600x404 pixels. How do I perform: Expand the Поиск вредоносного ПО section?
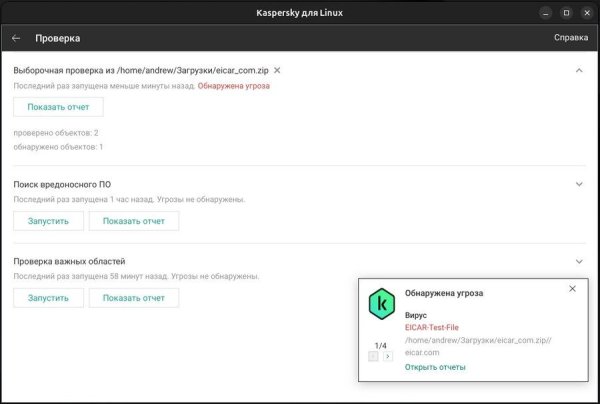(579, 184)
